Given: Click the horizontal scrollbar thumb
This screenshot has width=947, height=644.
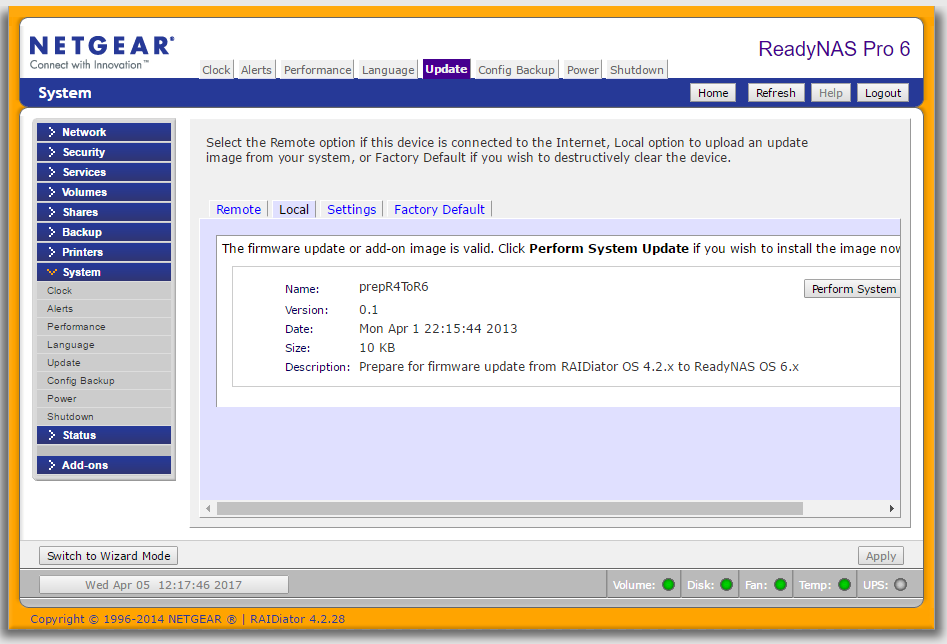Looking at the screenshot, I should [x=510, y=509].
